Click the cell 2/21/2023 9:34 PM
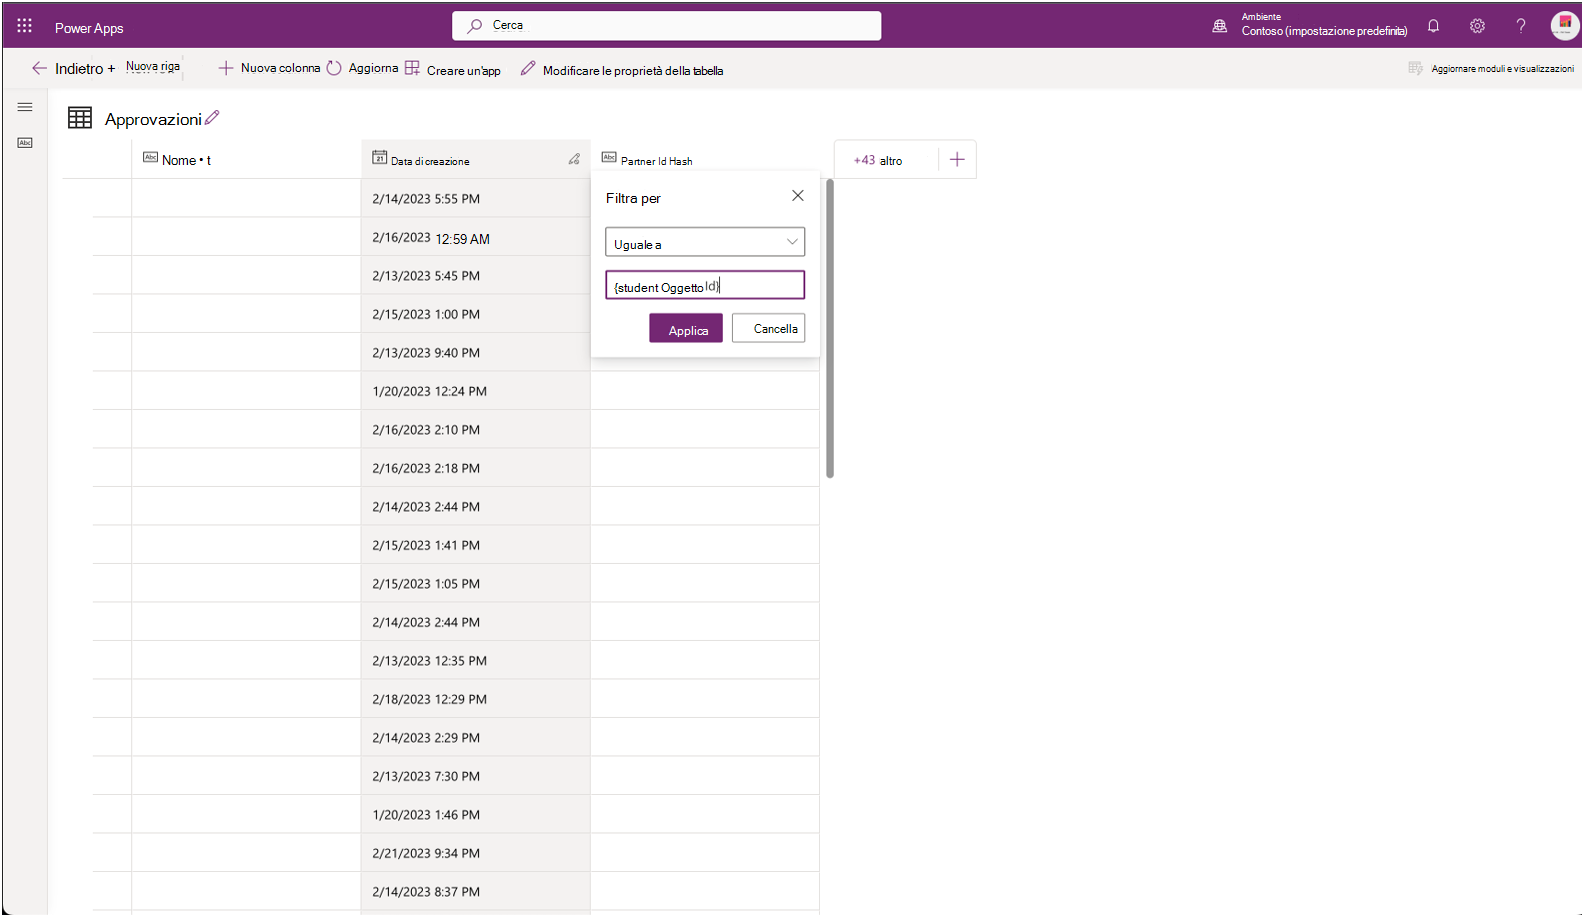This screenshot has width=1585, height=916. [475, 853]
